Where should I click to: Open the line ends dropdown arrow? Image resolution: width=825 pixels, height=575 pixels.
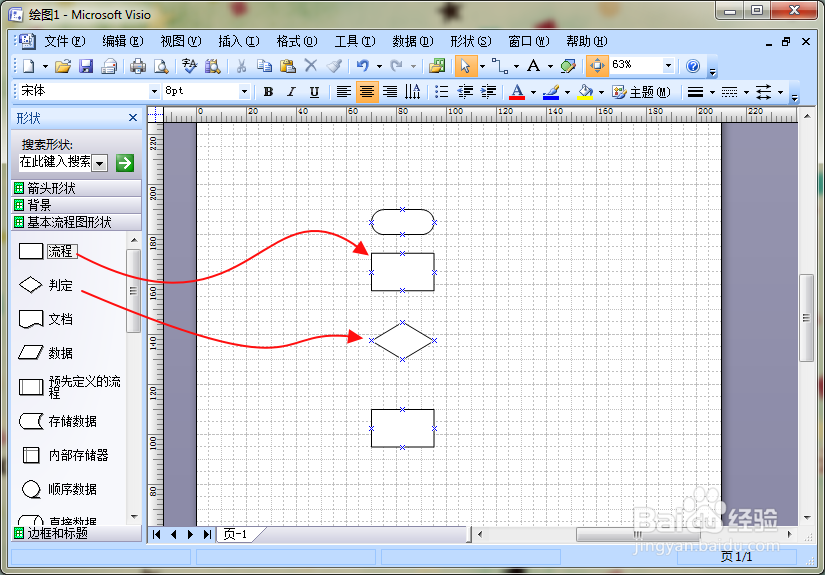(780, 92)
